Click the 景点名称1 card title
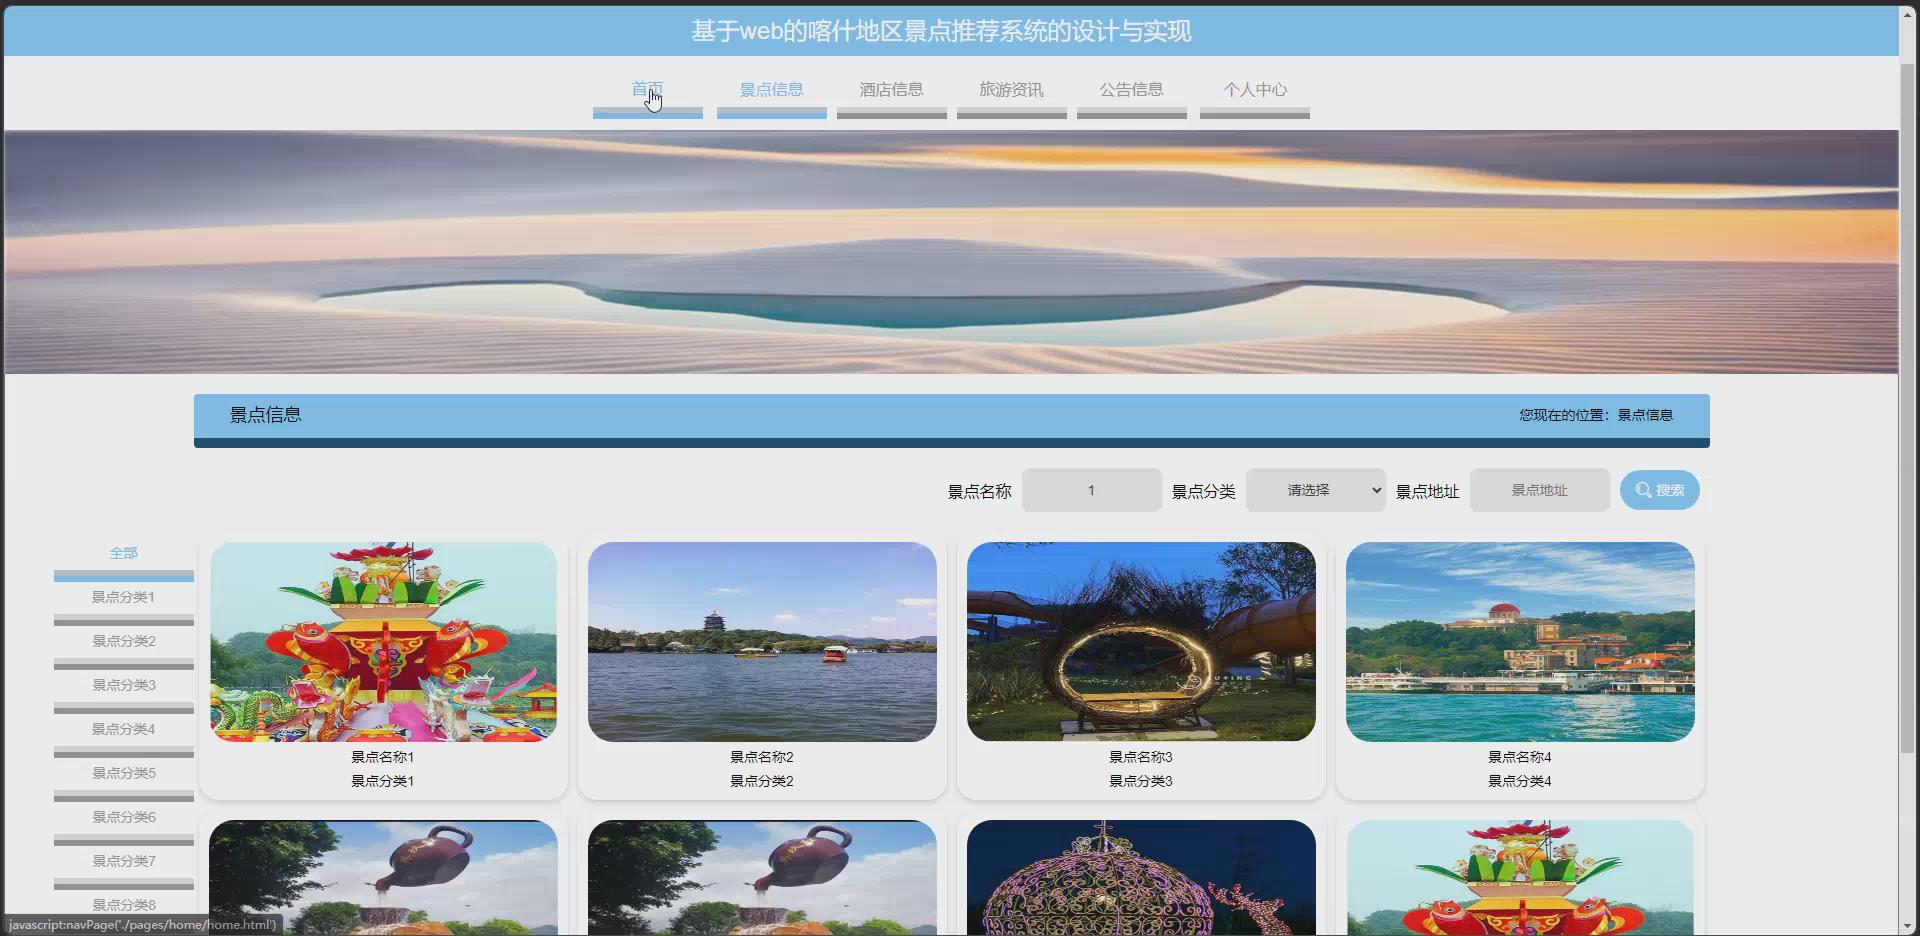 coord(383,757)
